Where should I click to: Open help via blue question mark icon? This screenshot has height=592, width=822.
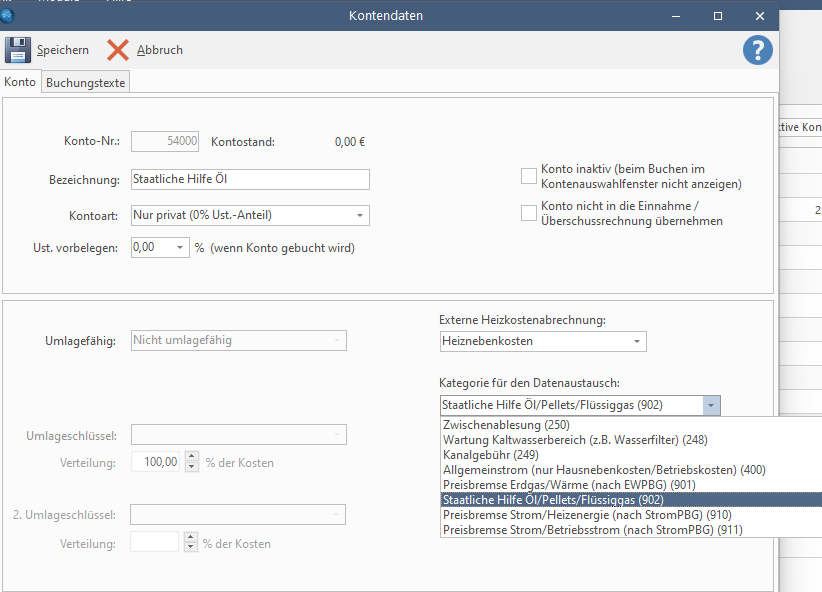[x=757, y=51]
